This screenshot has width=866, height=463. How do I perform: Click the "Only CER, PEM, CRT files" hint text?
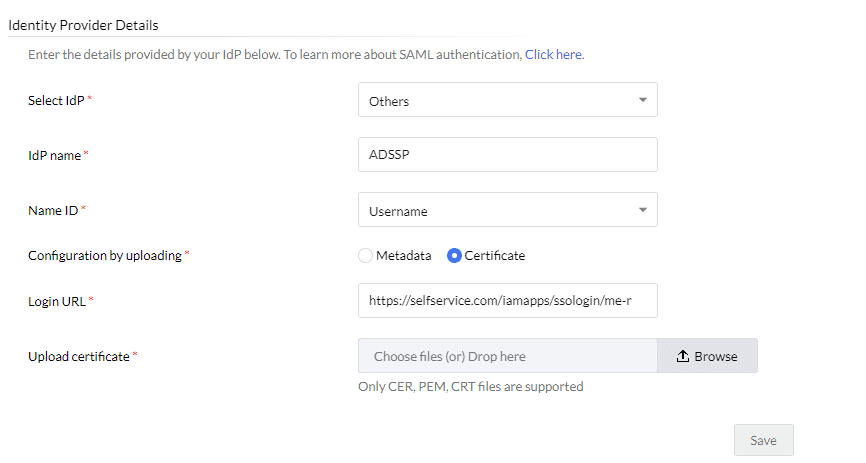[x=470, y=386]
